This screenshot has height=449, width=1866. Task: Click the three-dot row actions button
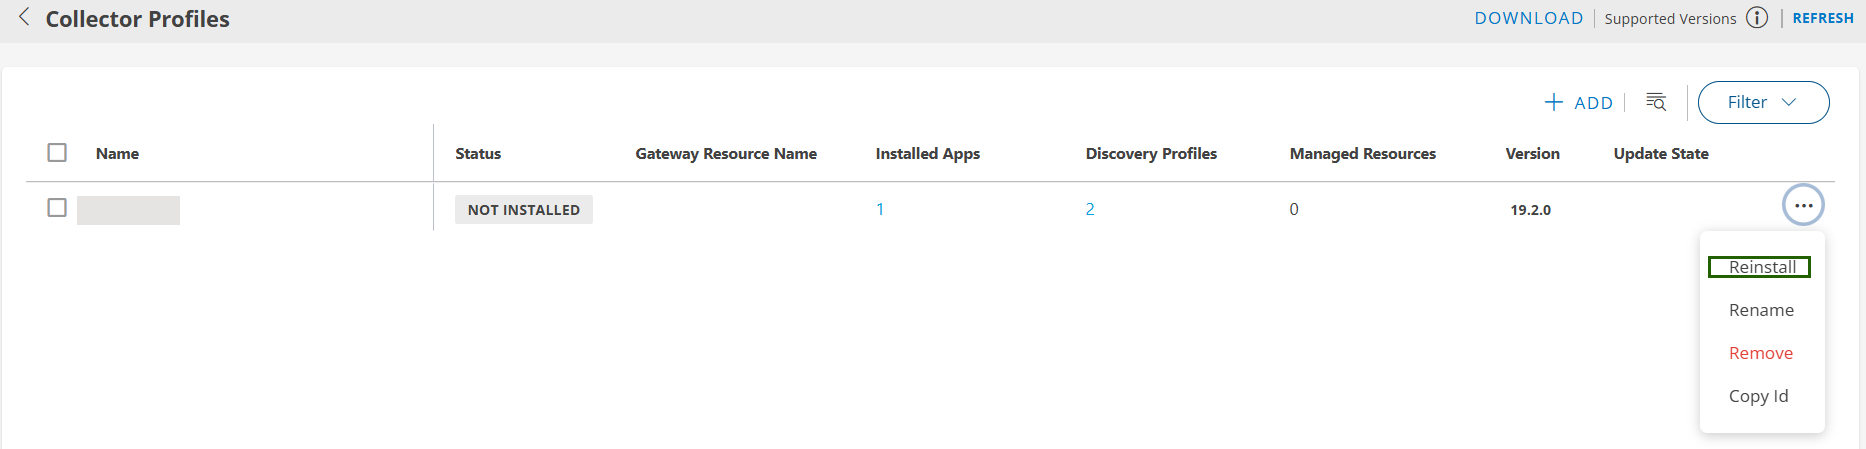click(1803, 206)
